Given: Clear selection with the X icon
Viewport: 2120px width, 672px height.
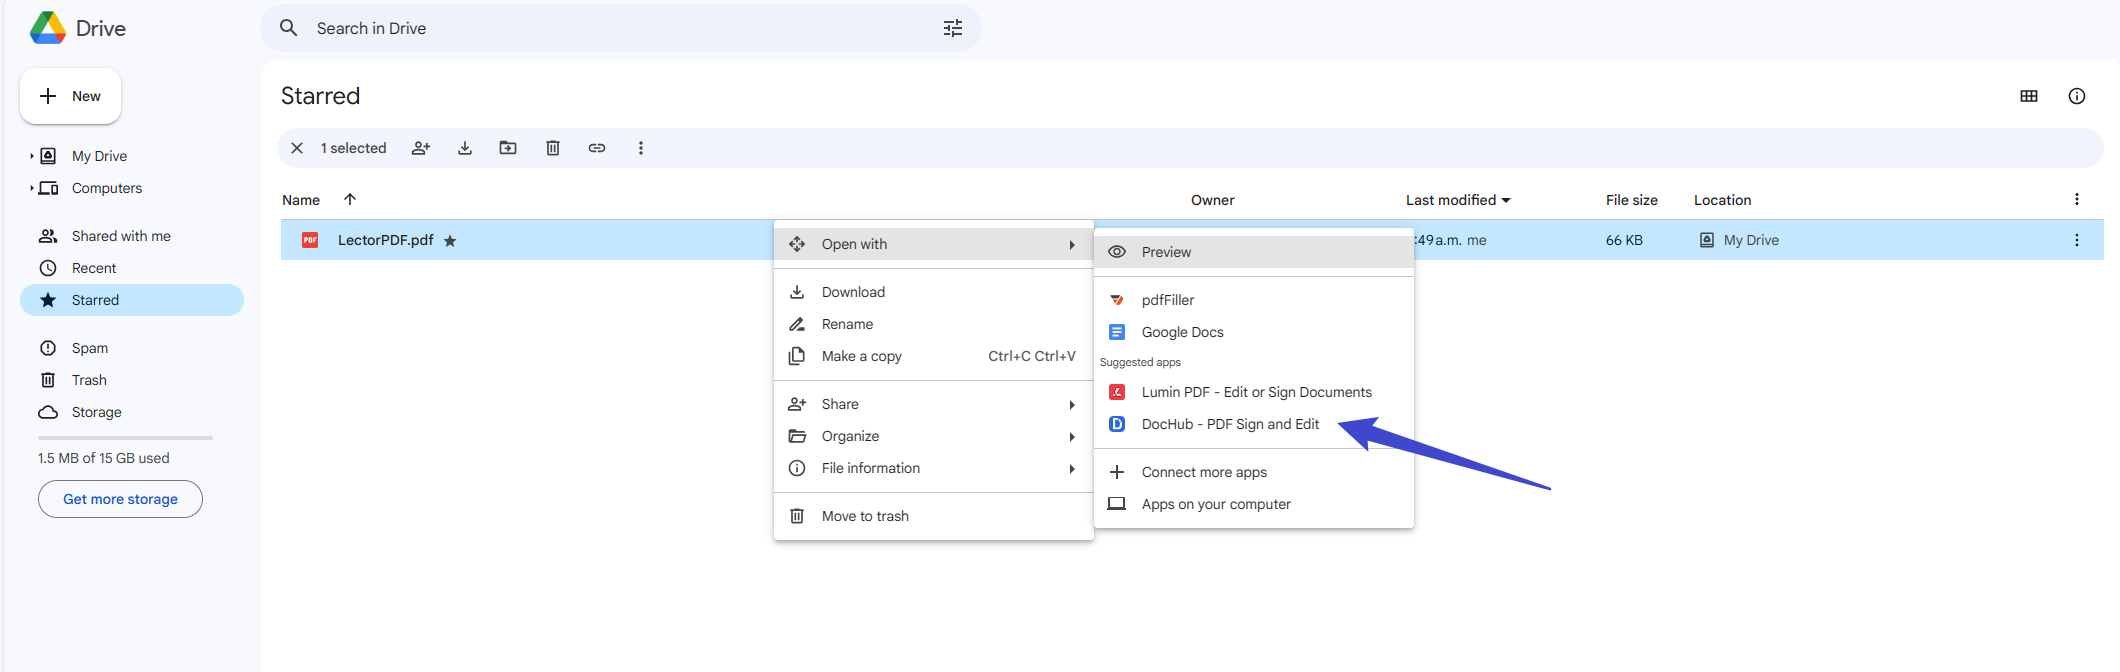Looking at the screenshot, I should [297, 148].
